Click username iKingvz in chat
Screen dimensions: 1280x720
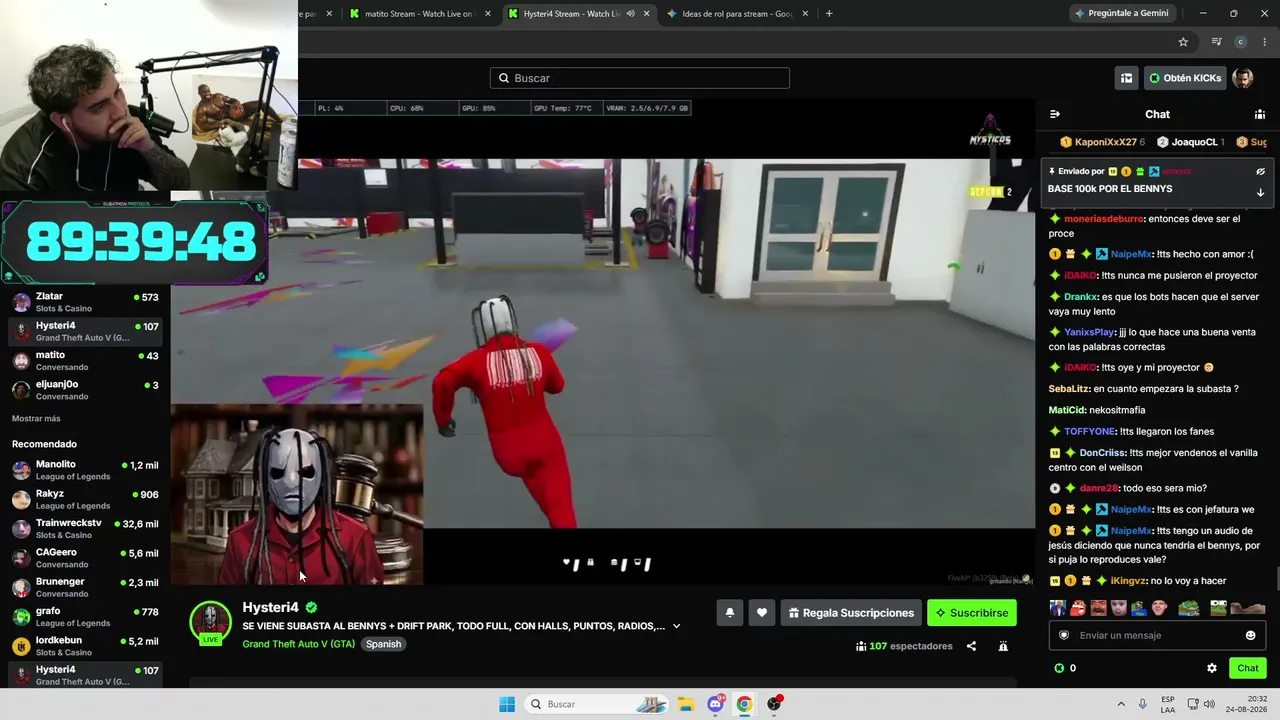click(1129, 581)
